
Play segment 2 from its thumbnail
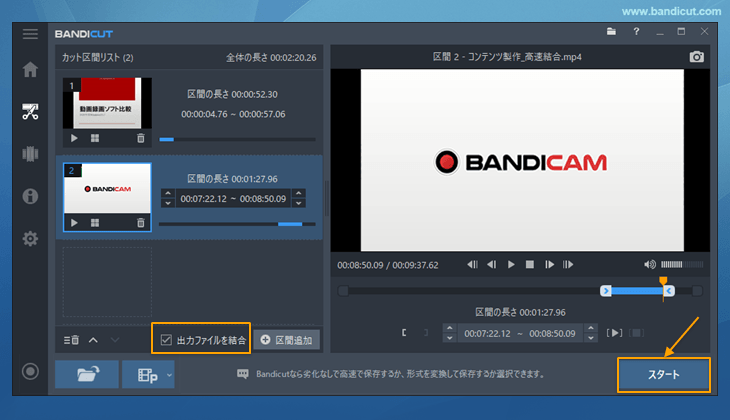click(x=74, y=223)
